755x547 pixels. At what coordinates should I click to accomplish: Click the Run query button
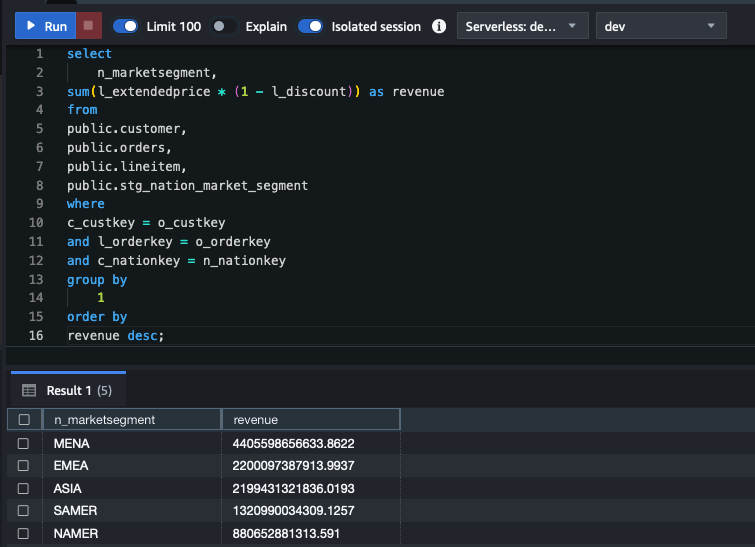tap(45, 26)
